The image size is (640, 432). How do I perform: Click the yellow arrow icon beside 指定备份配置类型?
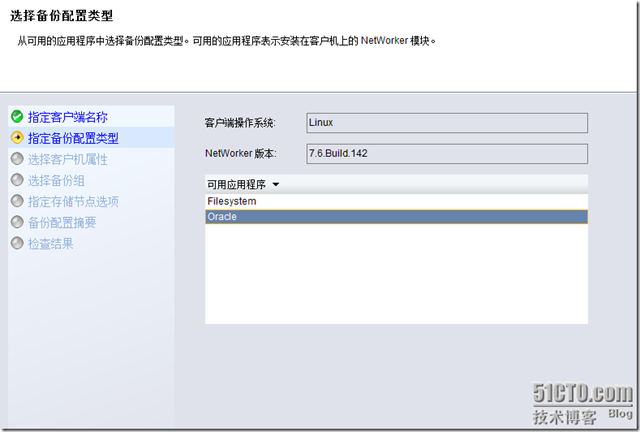17,138
